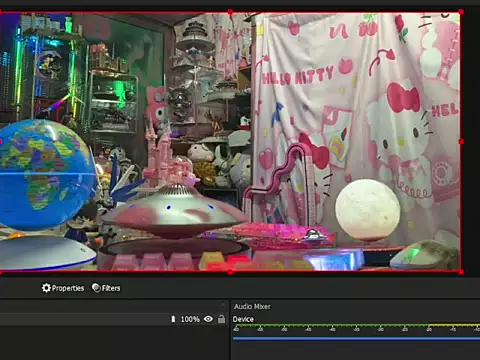This screenshot has height=360, width=480.
Task: Open the Filters dialog for the source
Action: (x=106, y=288)
